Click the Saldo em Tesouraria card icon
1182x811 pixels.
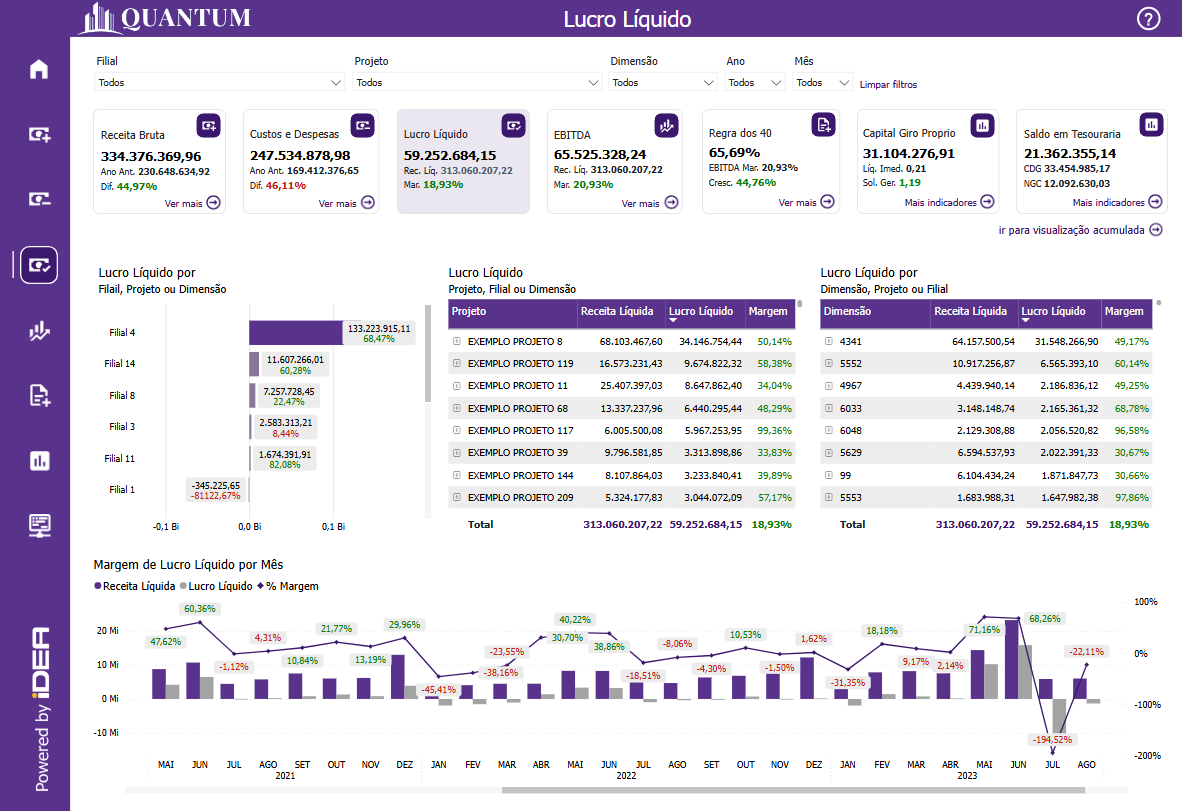pyautogui.click(x=1151, y=125)
